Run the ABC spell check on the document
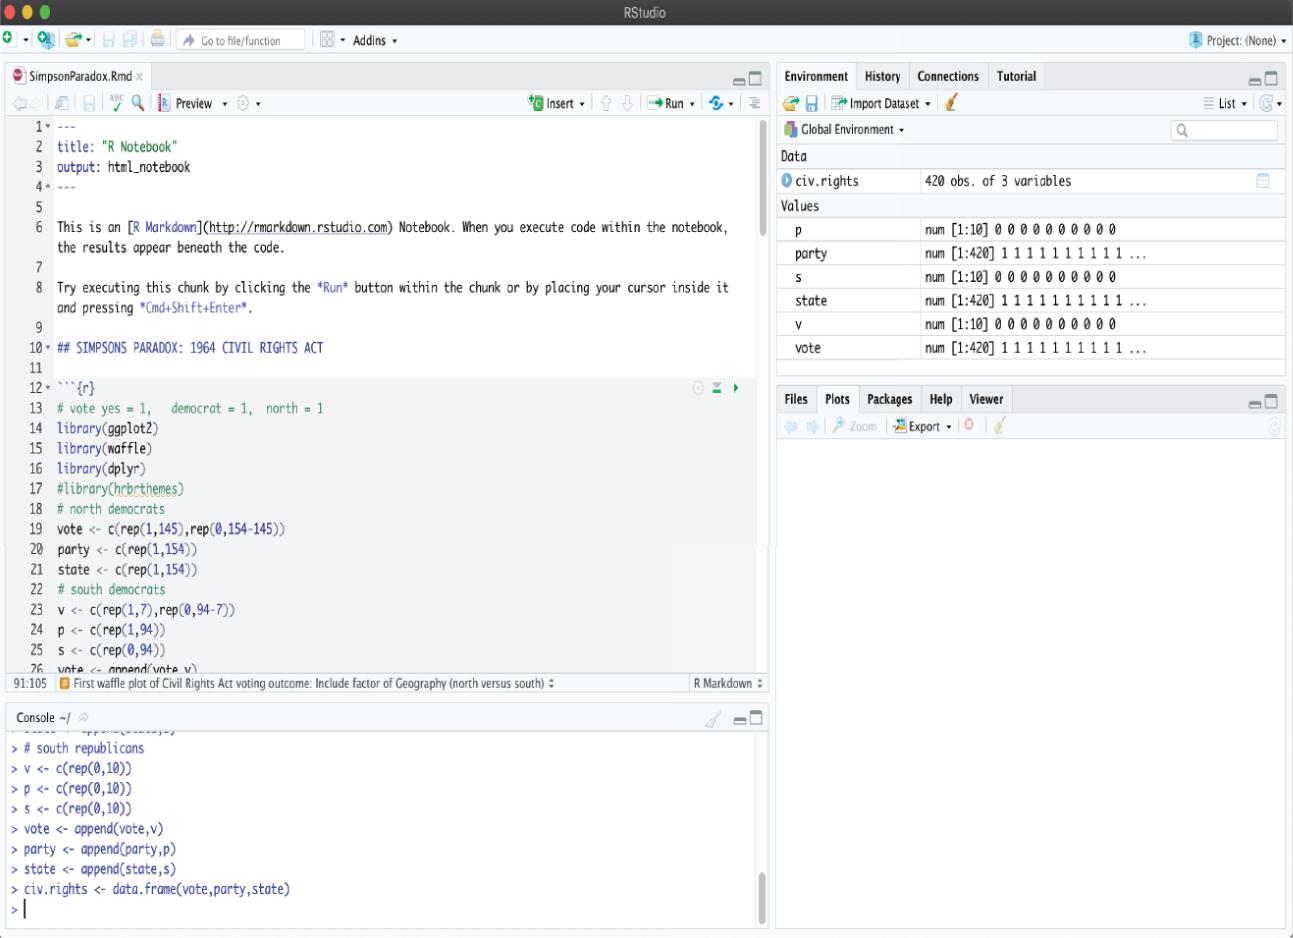1293x938 pixels. point(116,103)
